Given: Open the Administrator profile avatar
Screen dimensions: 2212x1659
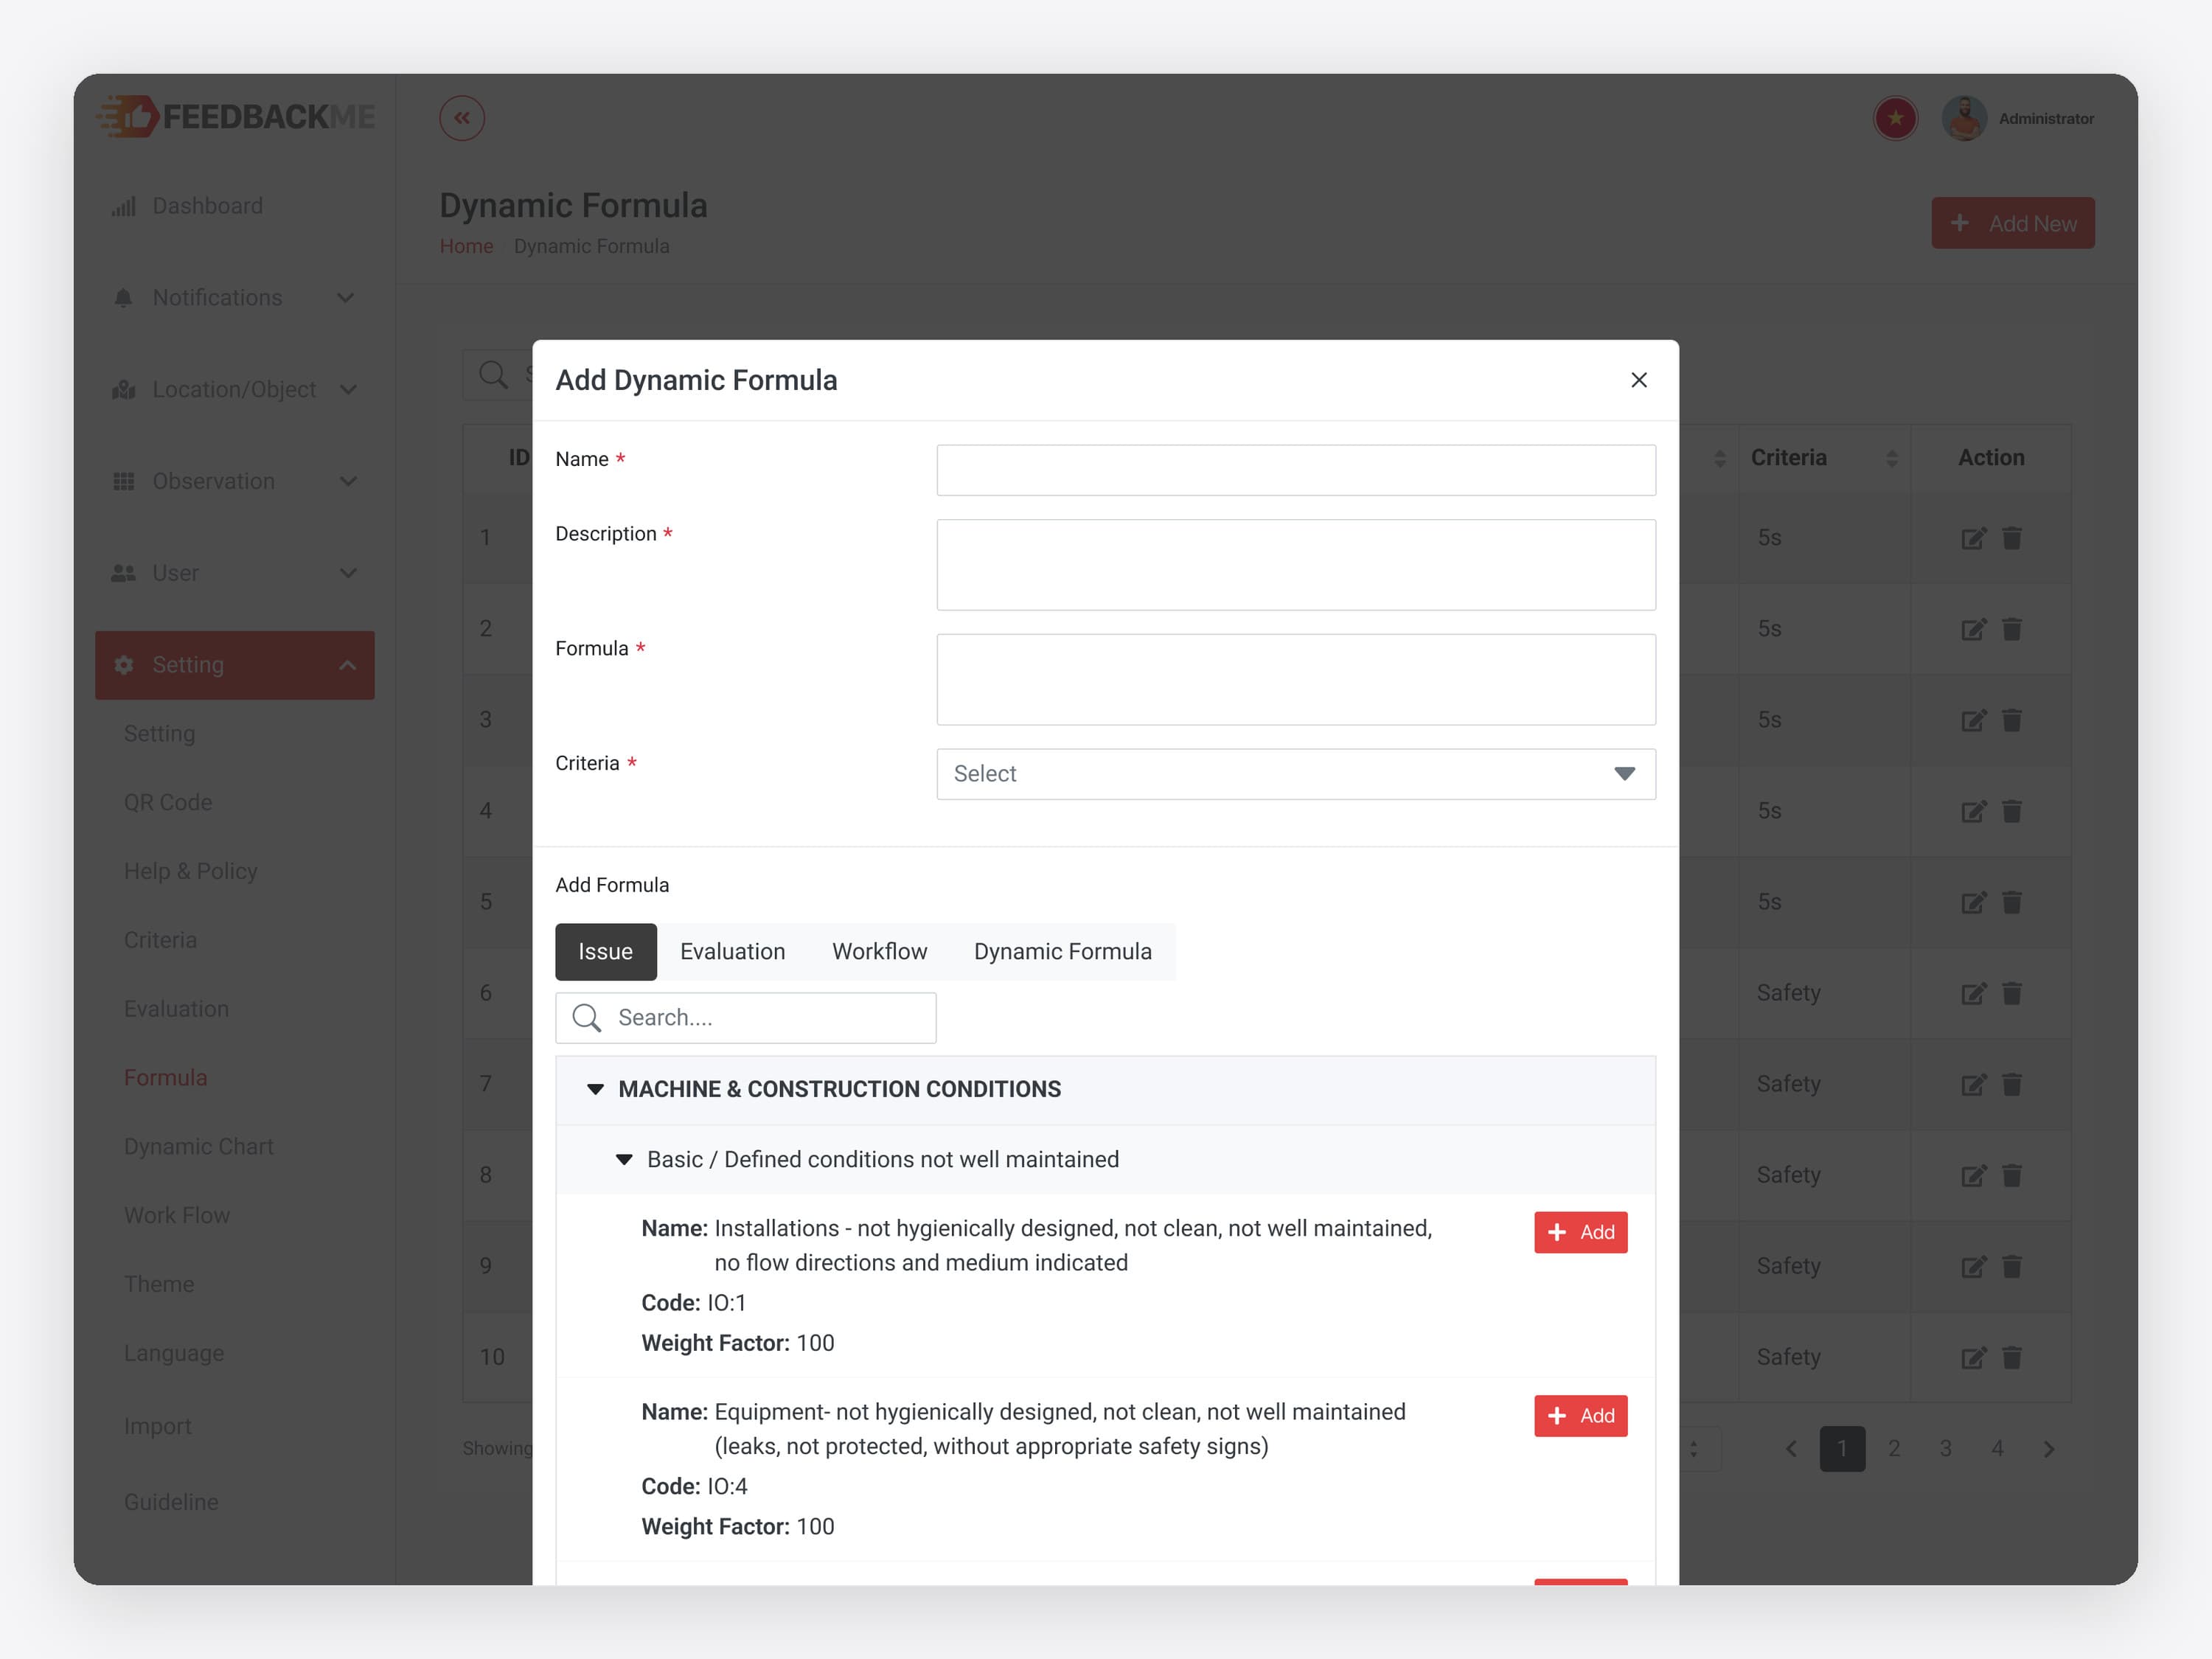Looking at the screenshot, I should (x=1964, y=118).
